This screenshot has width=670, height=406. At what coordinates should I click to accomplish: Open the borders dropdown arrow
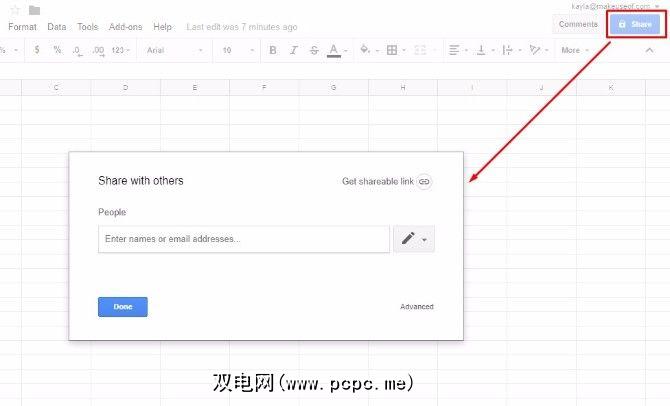[x=404, y=51]
